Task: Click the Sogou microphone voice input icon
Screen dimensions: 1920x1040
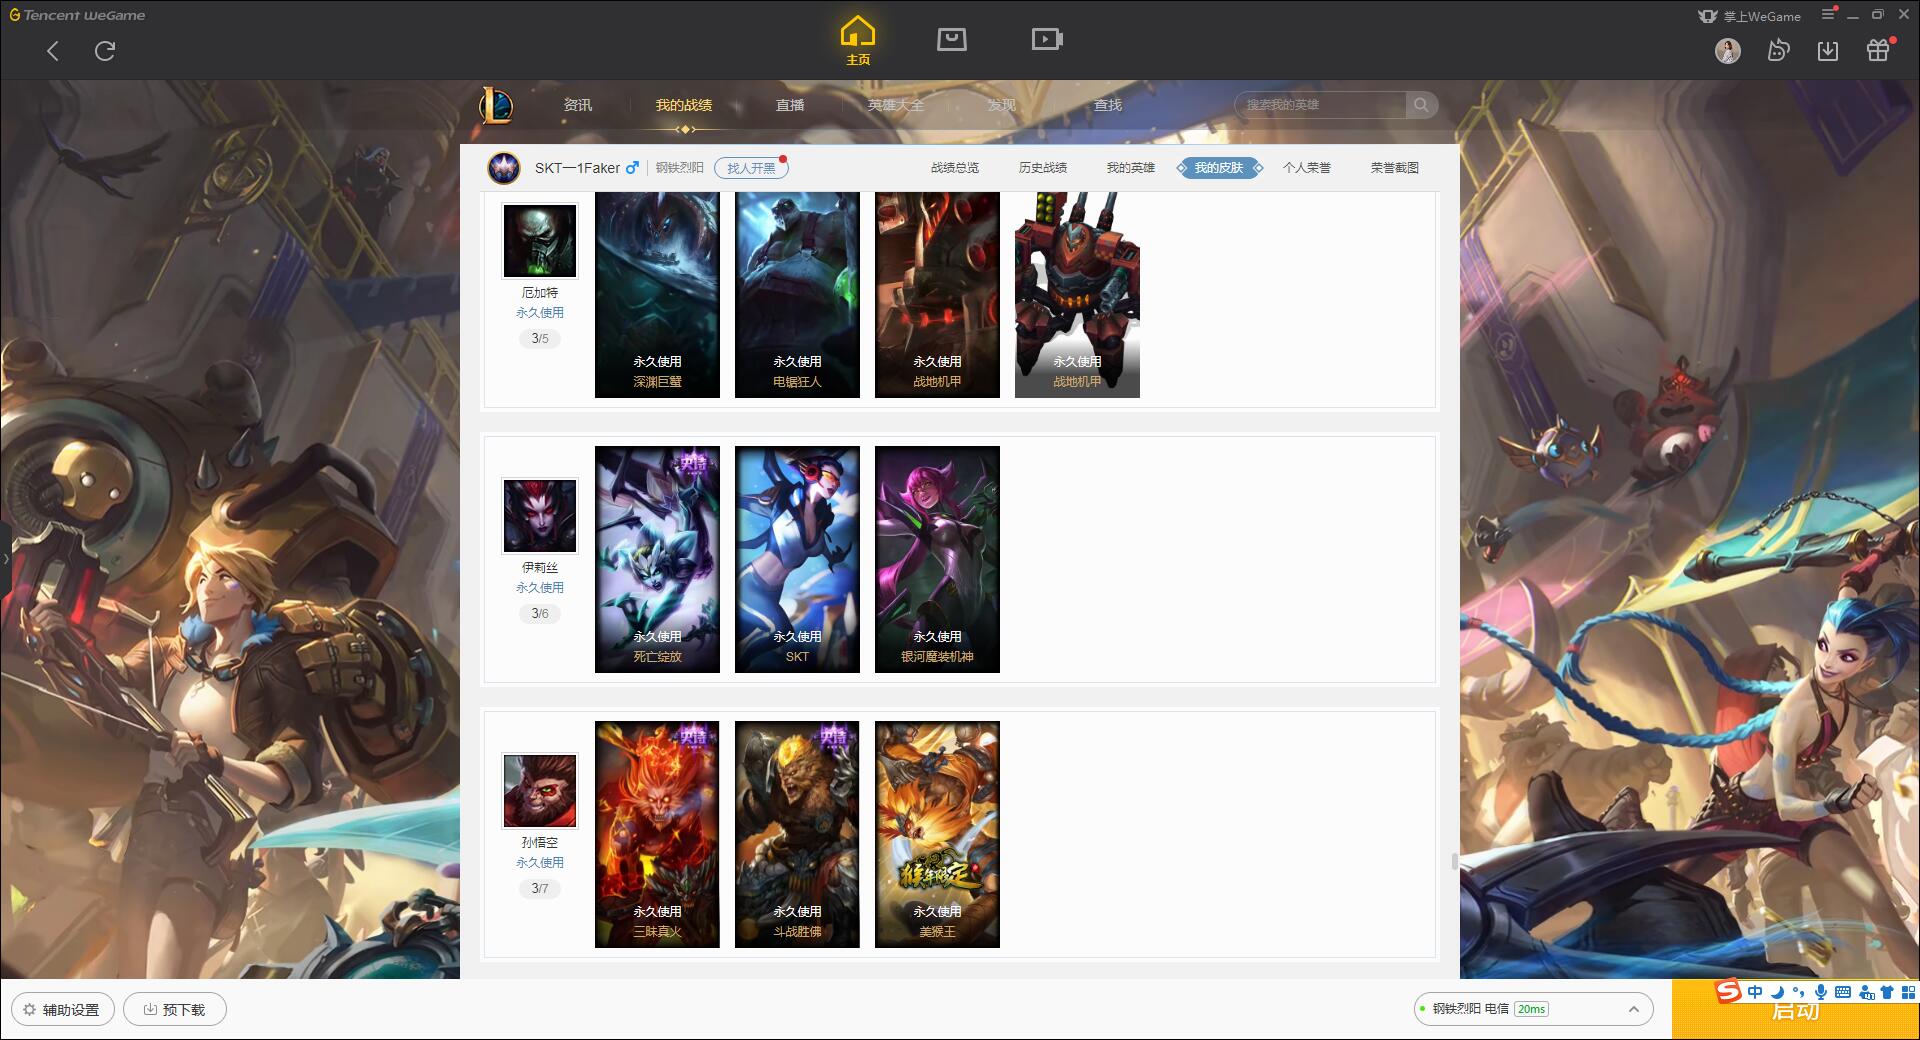Action: (x=1821, y=992)
